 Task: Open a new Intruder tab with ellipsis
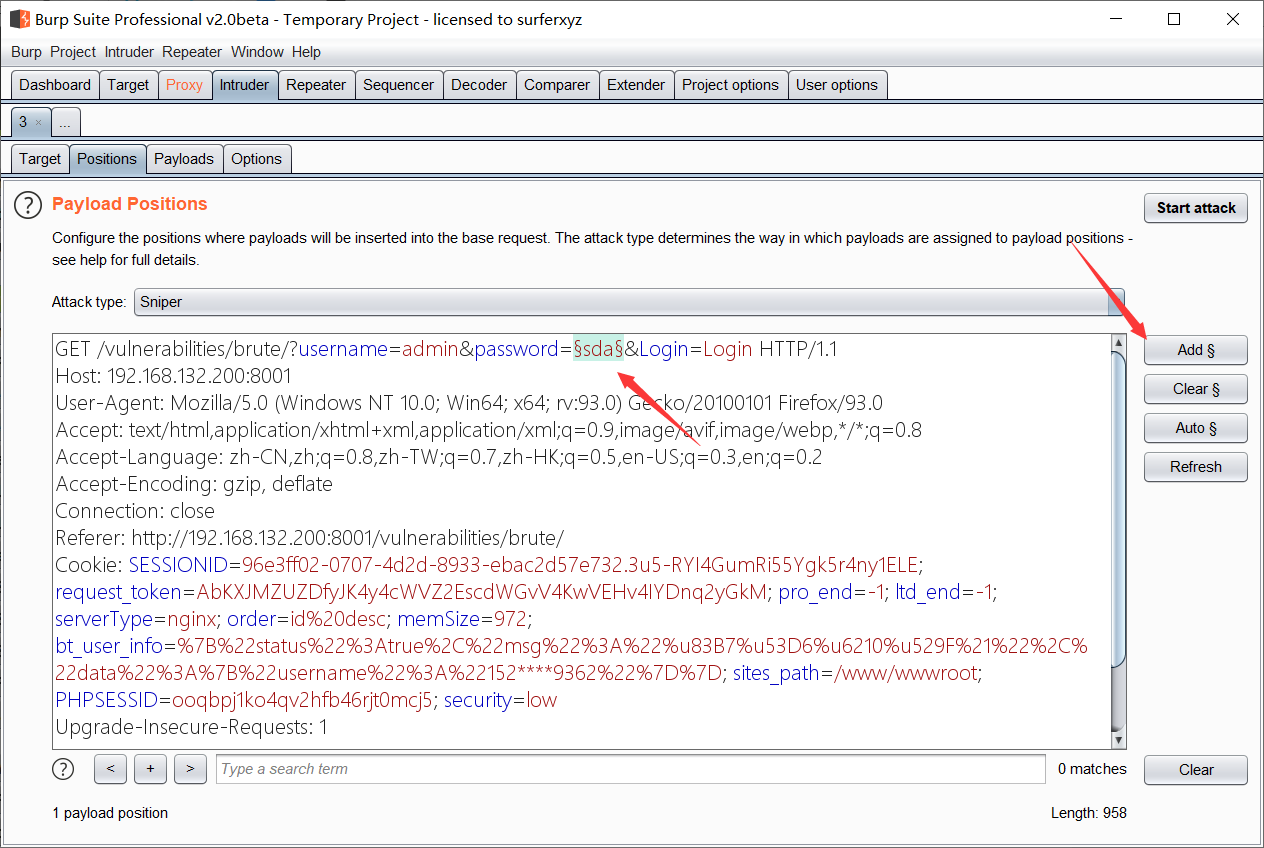(65, 123)
